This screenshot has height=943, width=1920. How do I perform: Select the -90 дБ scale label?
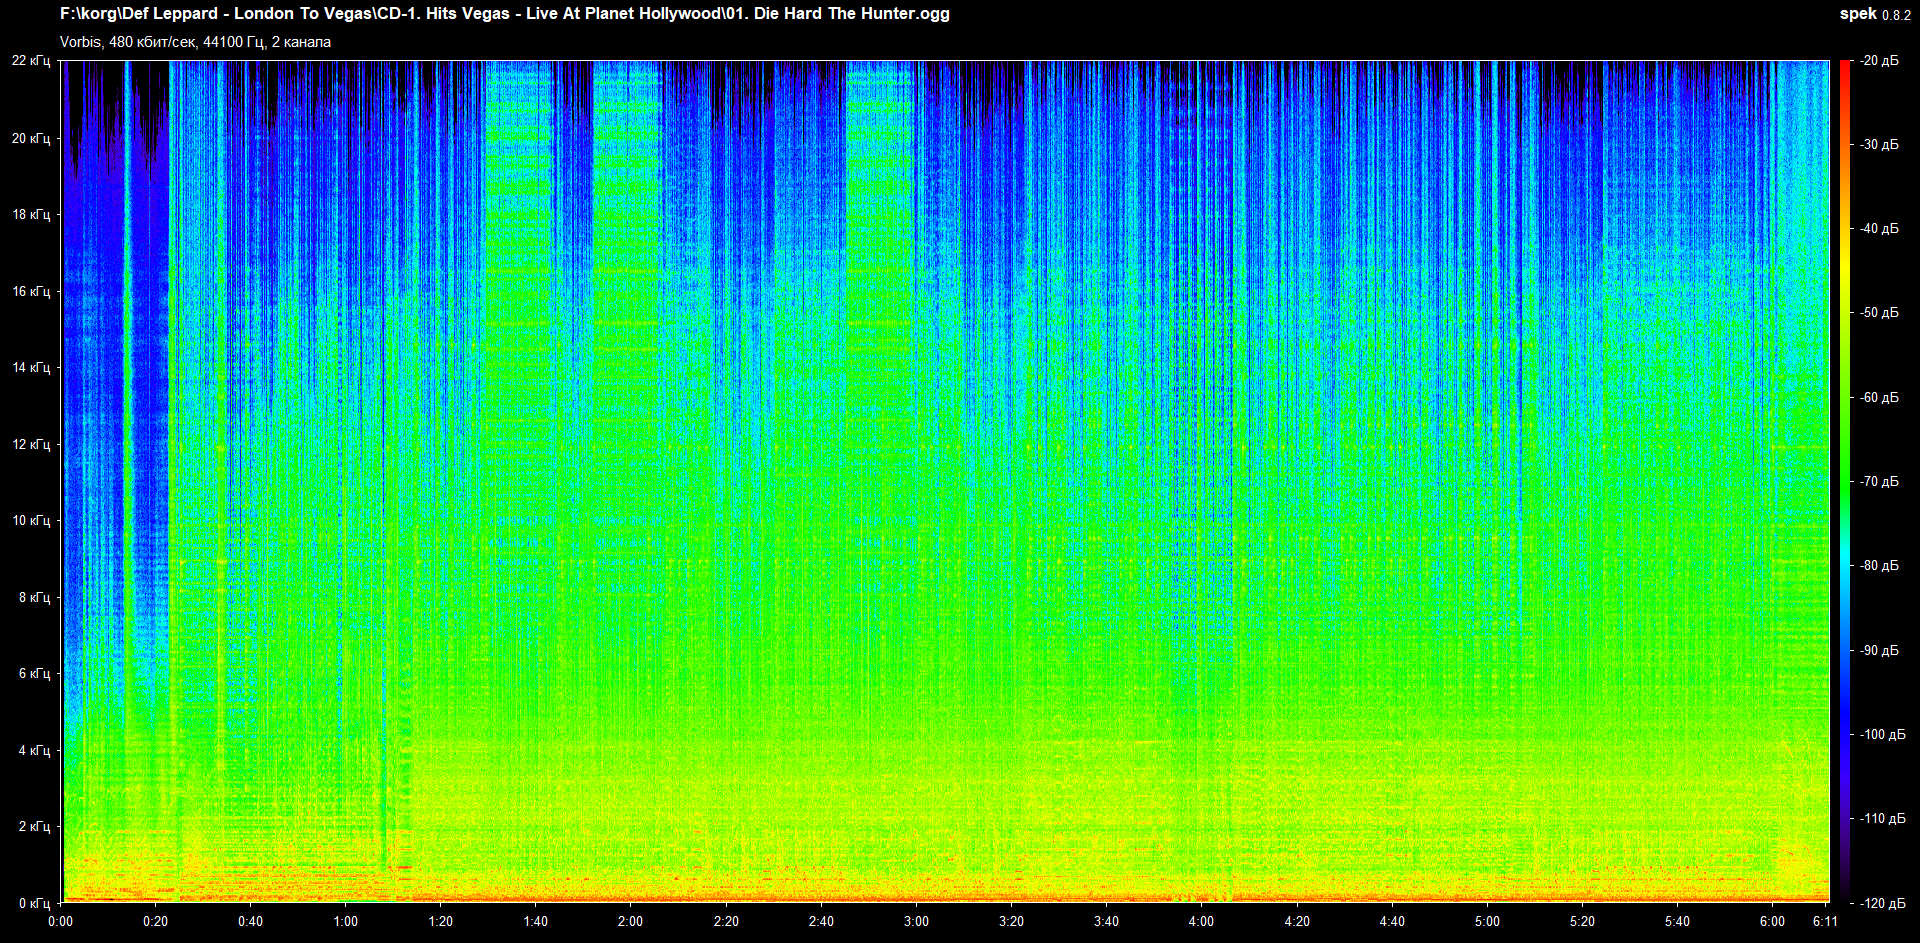[x=1879, y=650]
